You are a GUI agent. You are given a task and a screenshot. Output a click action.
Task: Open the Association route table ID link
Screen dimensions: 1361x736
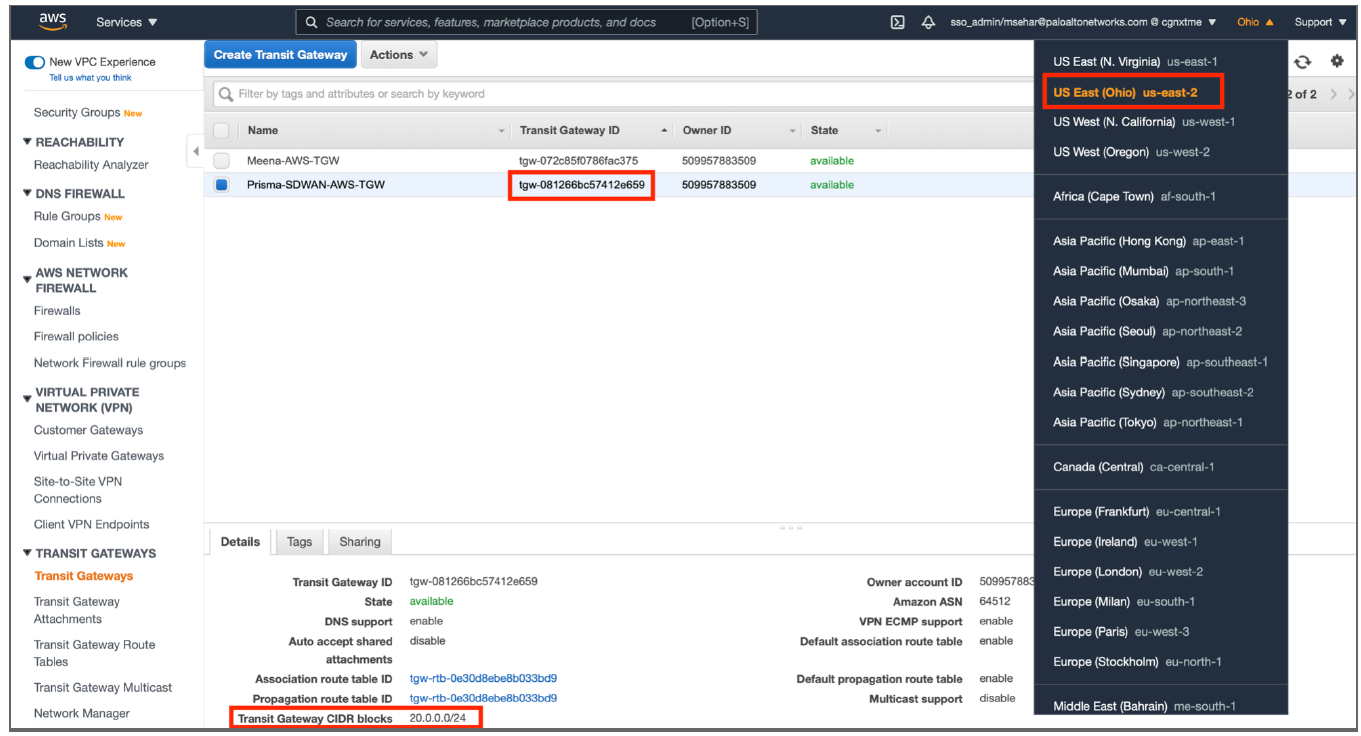483,679
